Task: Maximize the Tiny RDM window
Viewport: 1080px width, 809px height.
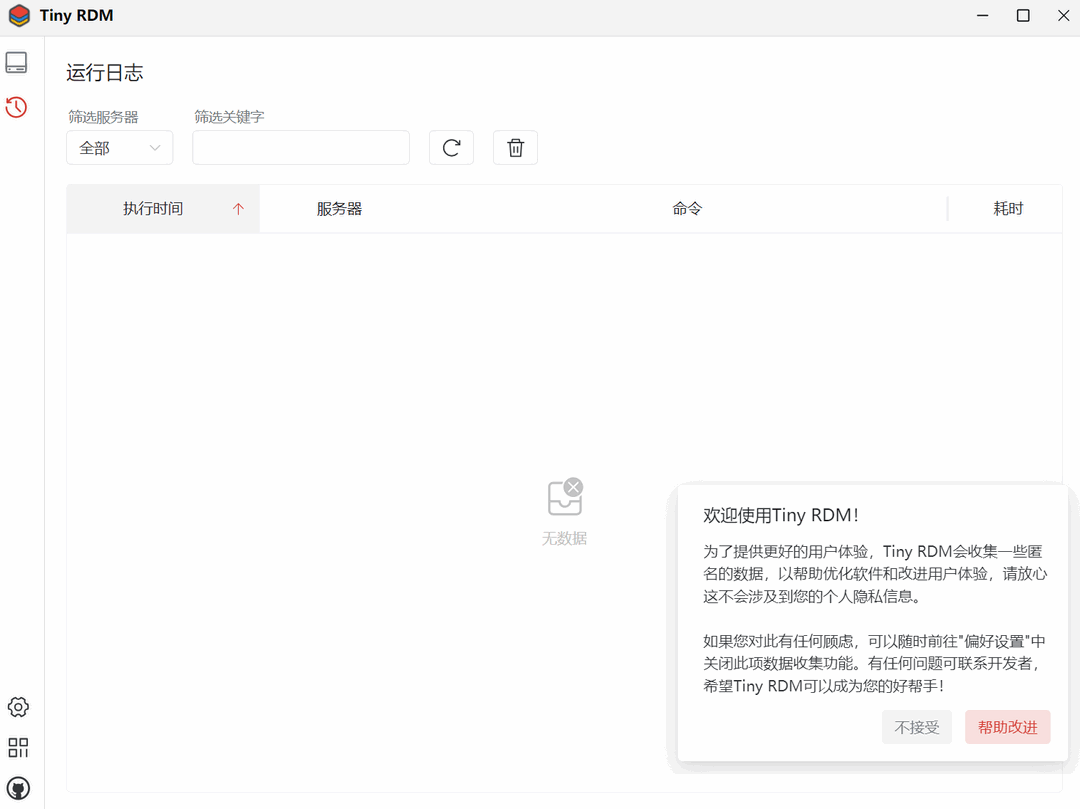Action: click(x=1024, y=15)
